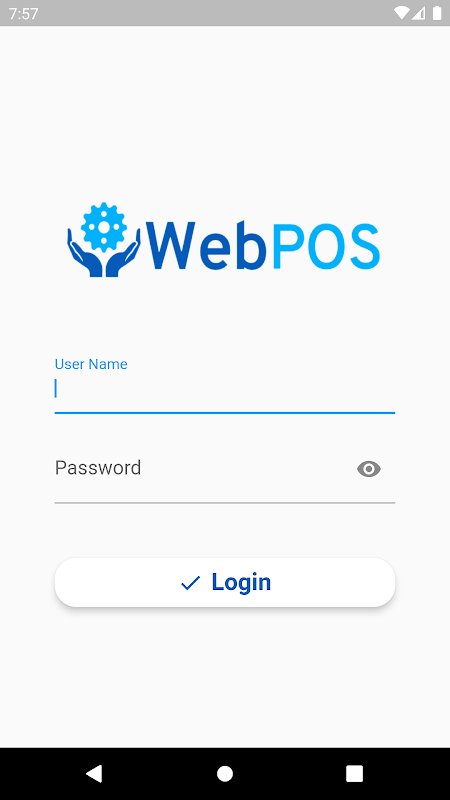Click the Login button

pyautogui.click(x=225, y=582)
